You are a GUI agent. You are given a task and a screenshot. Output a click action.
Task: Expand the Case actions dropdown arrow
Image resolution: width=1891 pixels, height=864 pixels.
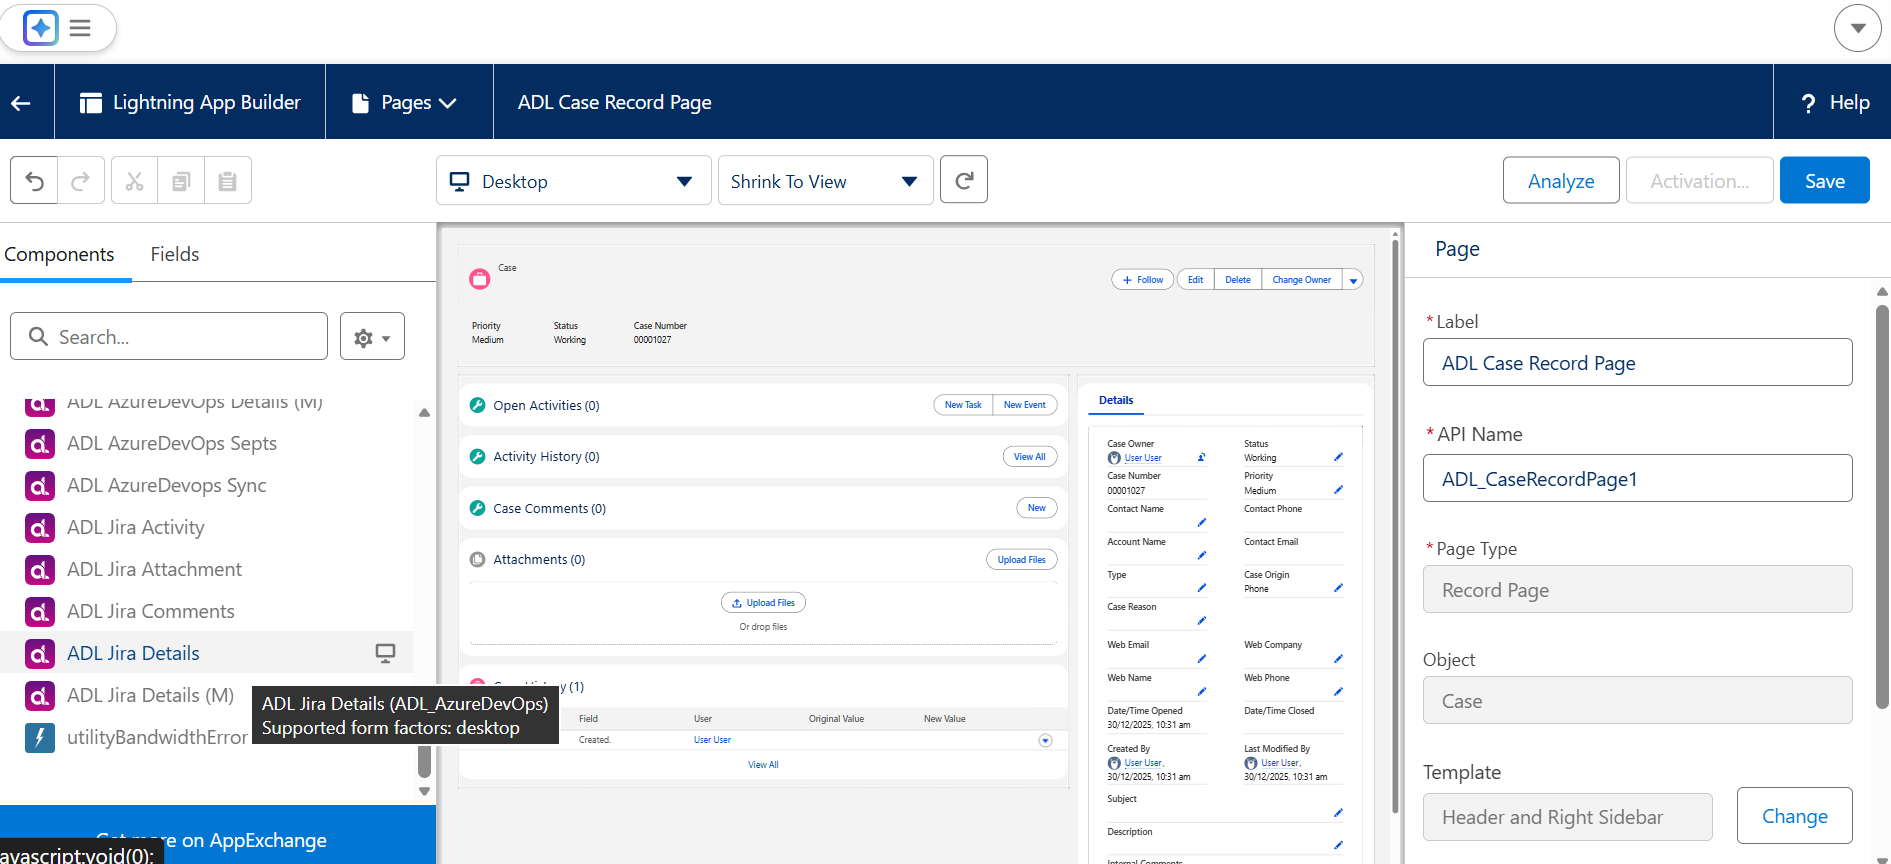(x=1353, y=280)
